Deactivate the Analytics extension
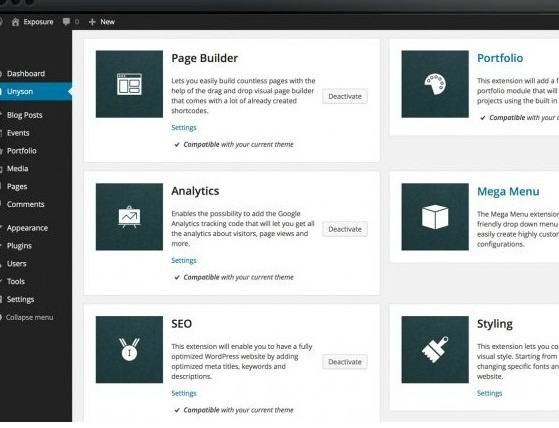This screenshot has height=428, width=559. (345, 229)
